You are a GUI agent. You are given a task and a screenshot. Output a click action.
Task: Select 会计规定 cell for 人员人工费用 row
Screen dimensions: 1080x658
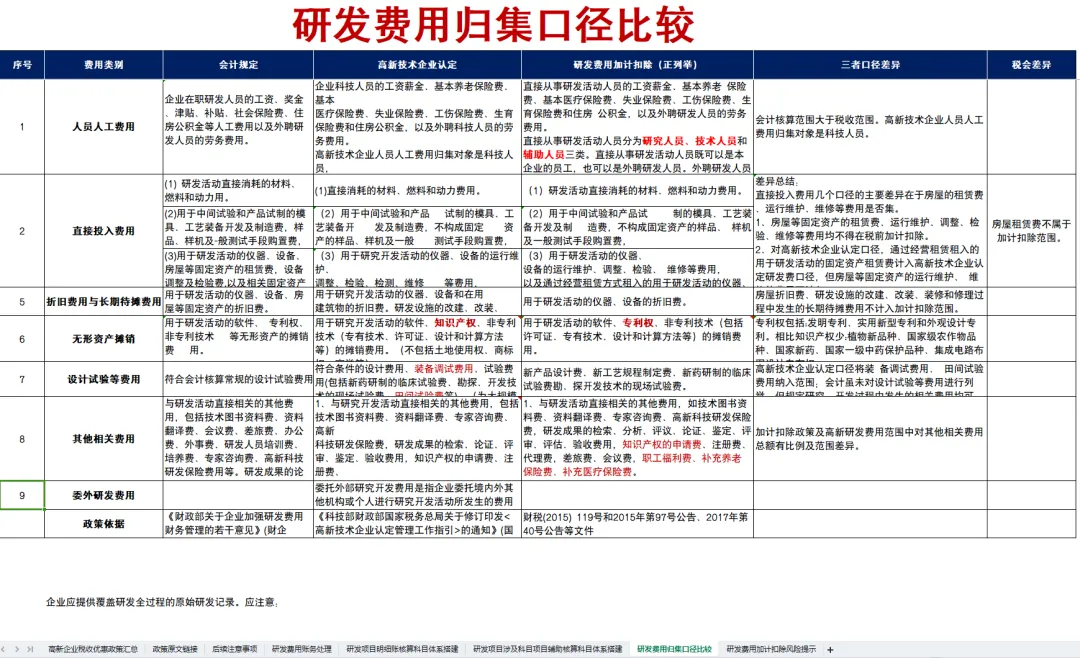point(238,127)
